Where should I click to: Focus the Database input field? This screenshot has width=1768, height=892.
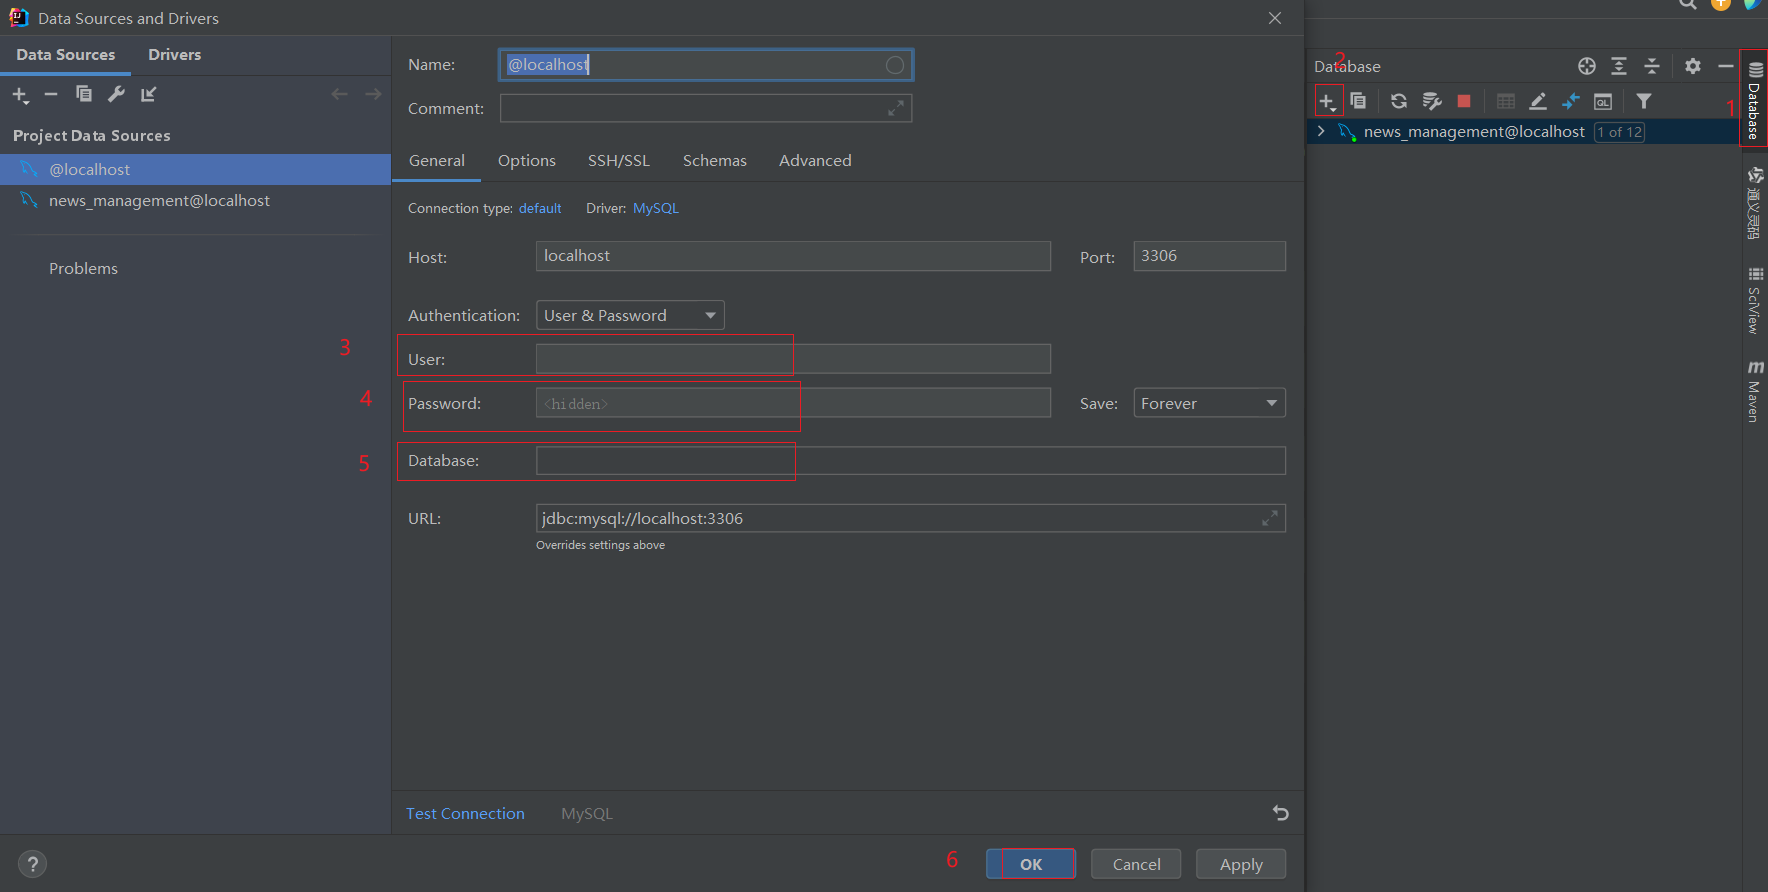tap(911, 461)
